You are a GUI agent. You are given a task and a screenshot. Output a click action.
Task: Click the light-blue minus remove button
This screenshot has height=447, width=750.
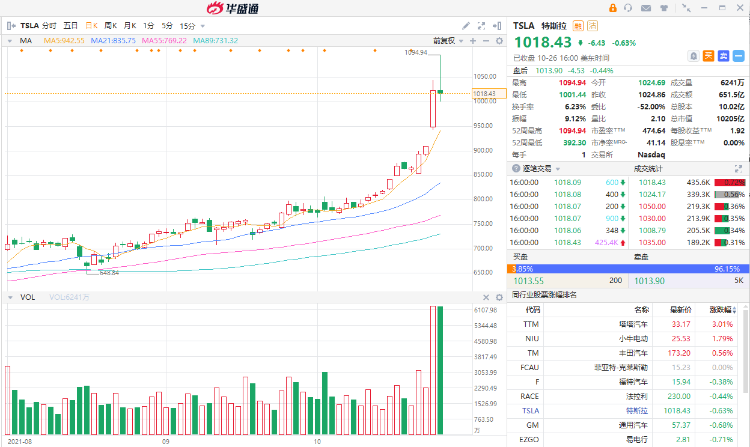click(739, 56)
